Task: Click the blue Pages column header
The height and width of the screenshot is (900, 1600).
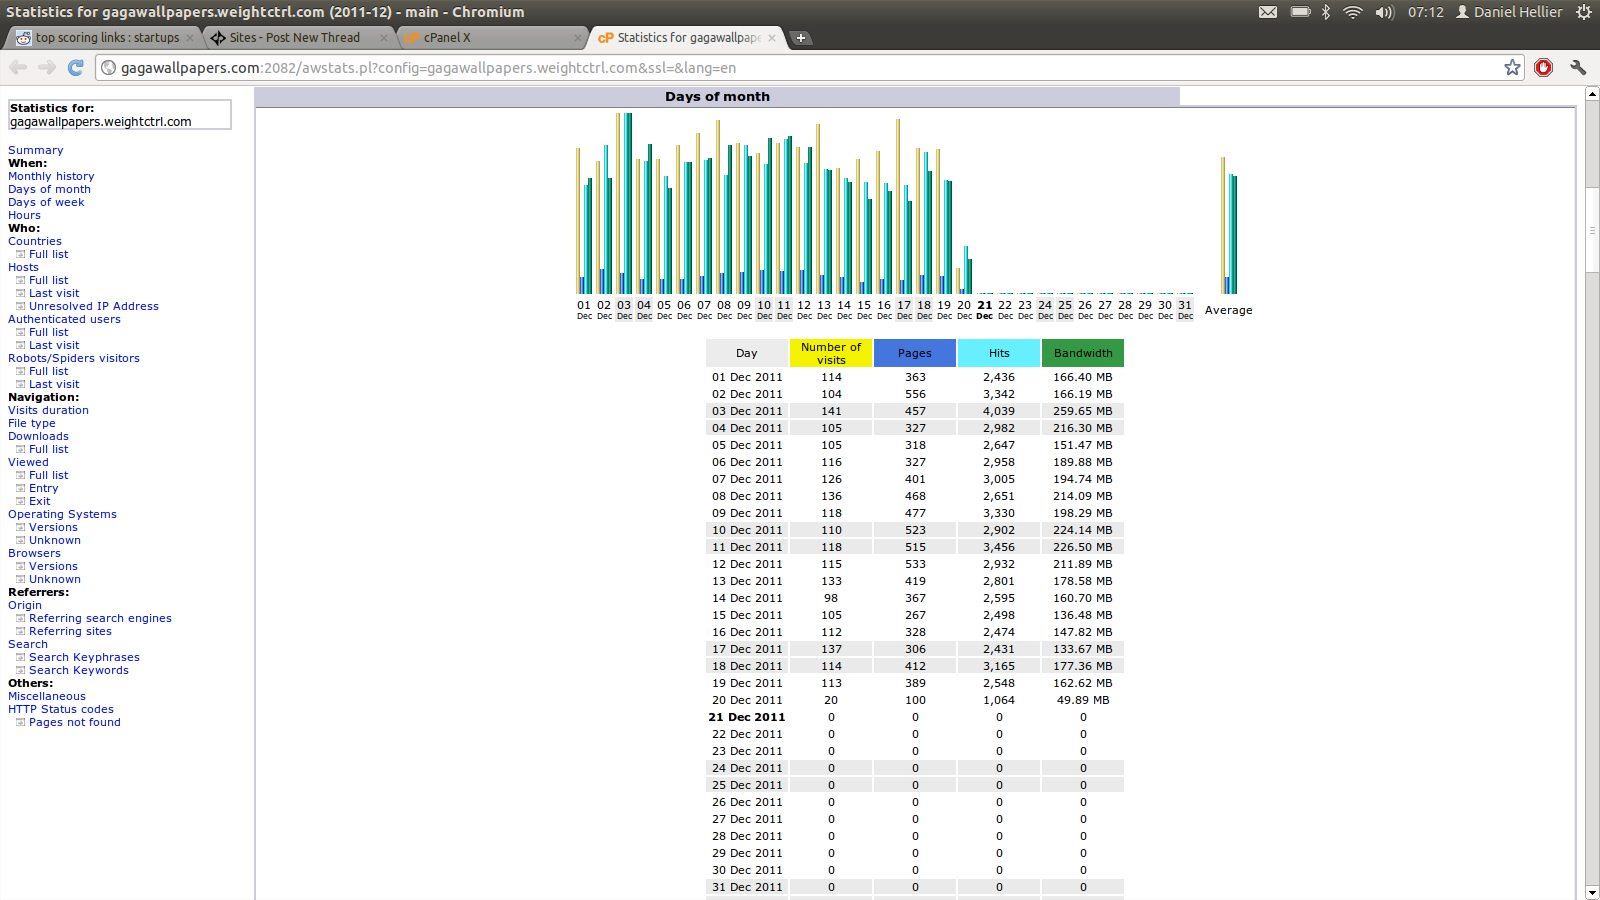Action: tap(915, 353)
